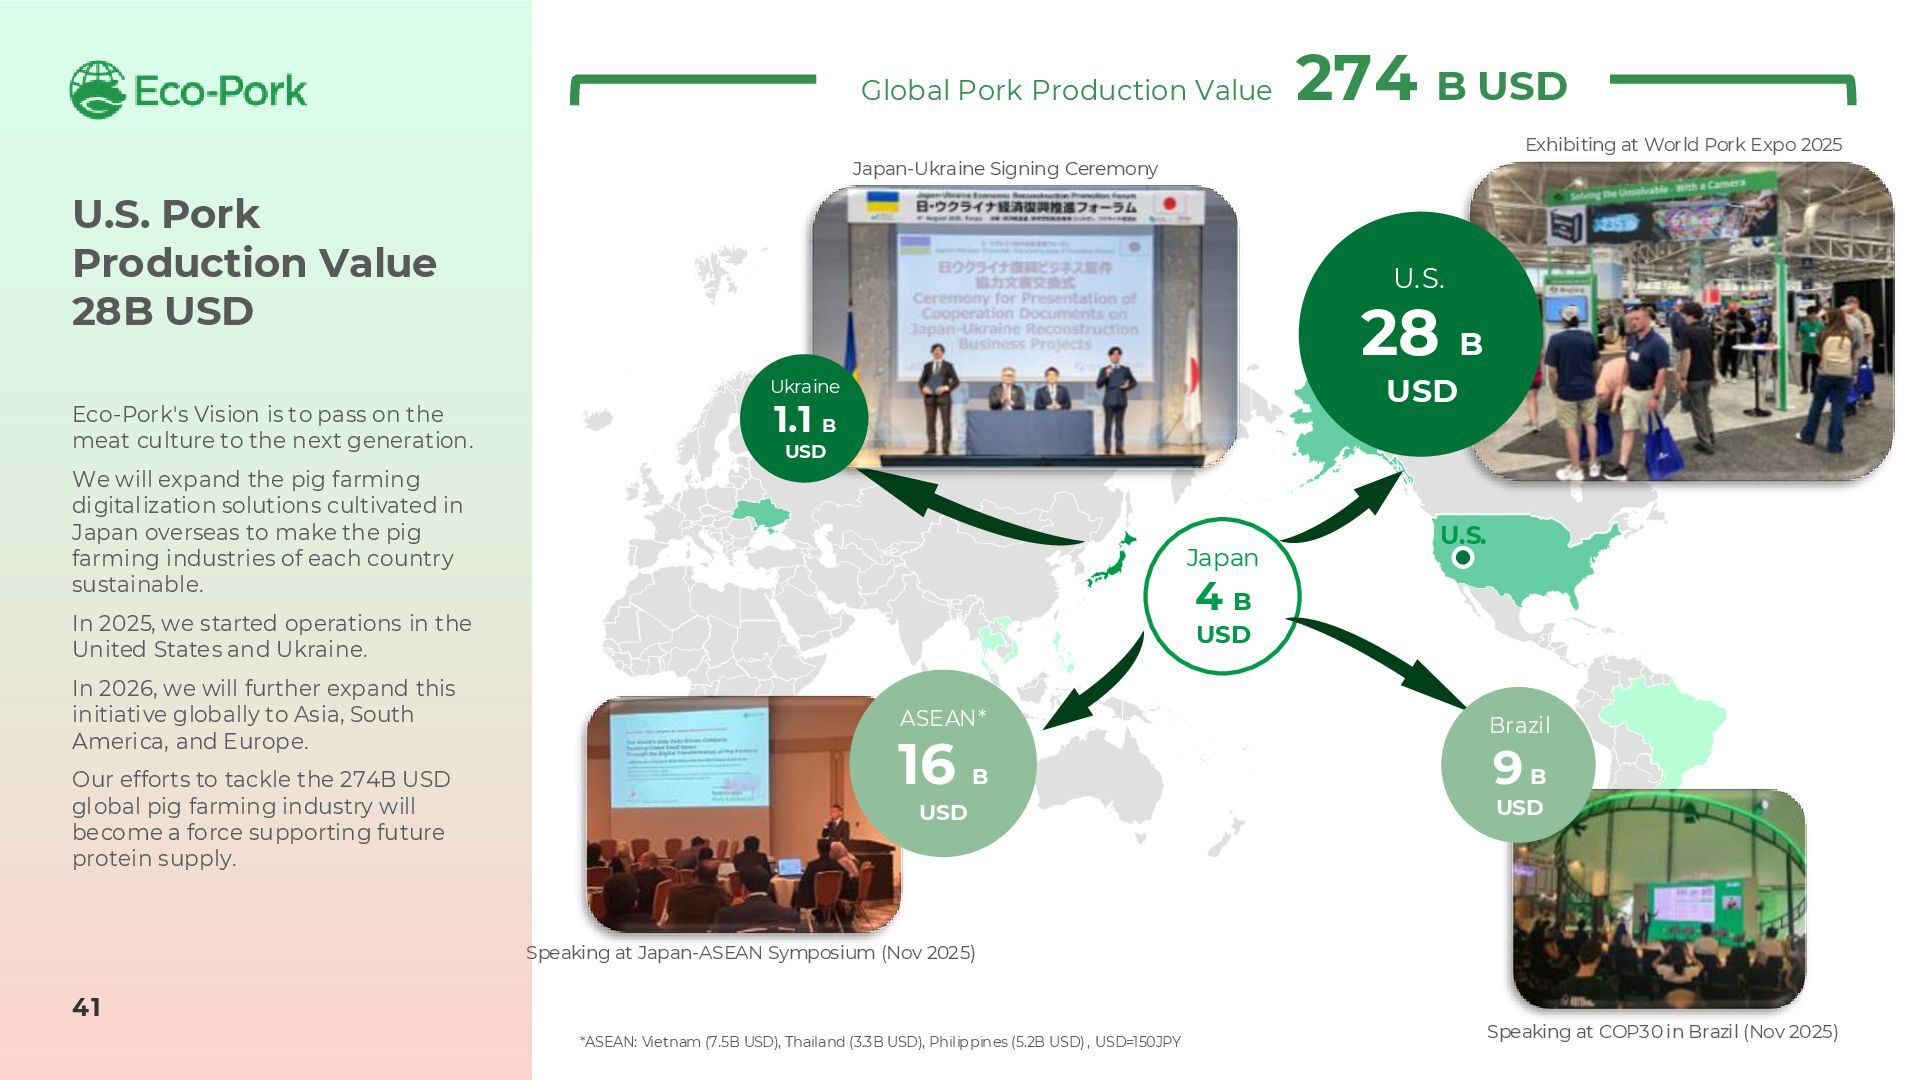Select the ASEAN 16 B USD bubble
Viewport: 1920px width, 1080px height.
click(942, 764)
